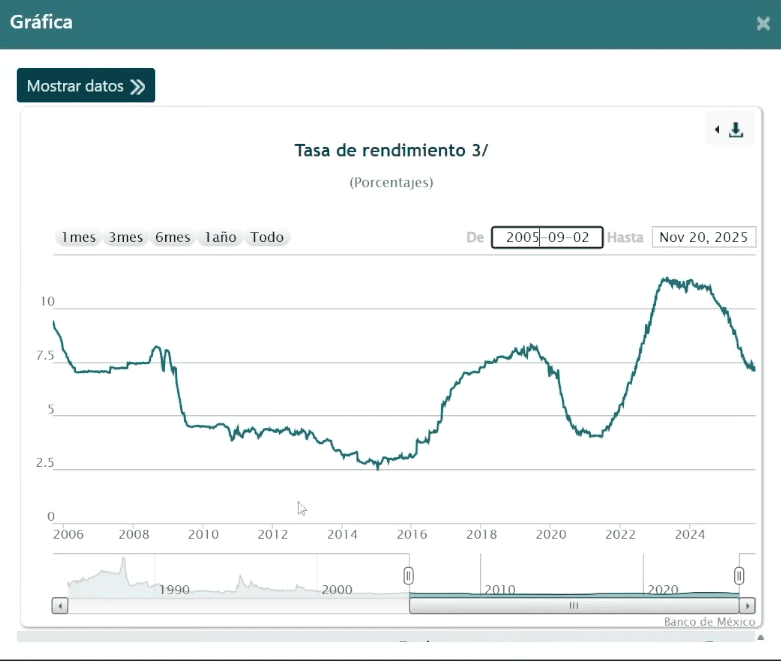Viewport: 781px width, 661px height.
Task: Click the horizontal scrollbar thumb
Action: (573, 606)
